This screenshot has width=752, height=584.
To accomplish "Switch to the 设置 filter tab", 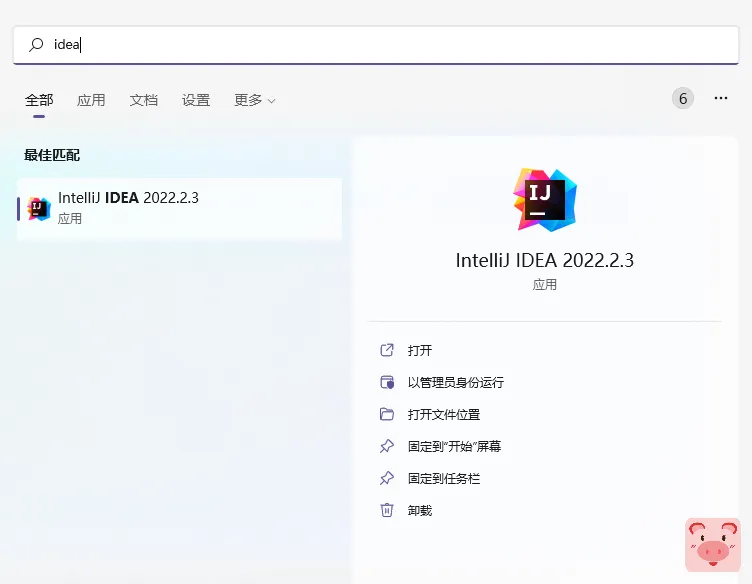I will click(x=196, y=100).
